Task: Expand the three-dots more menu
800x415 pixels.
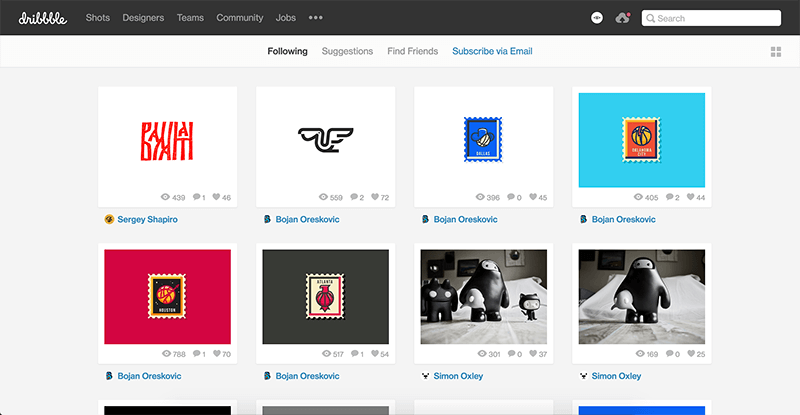Action: coord(316,18)
